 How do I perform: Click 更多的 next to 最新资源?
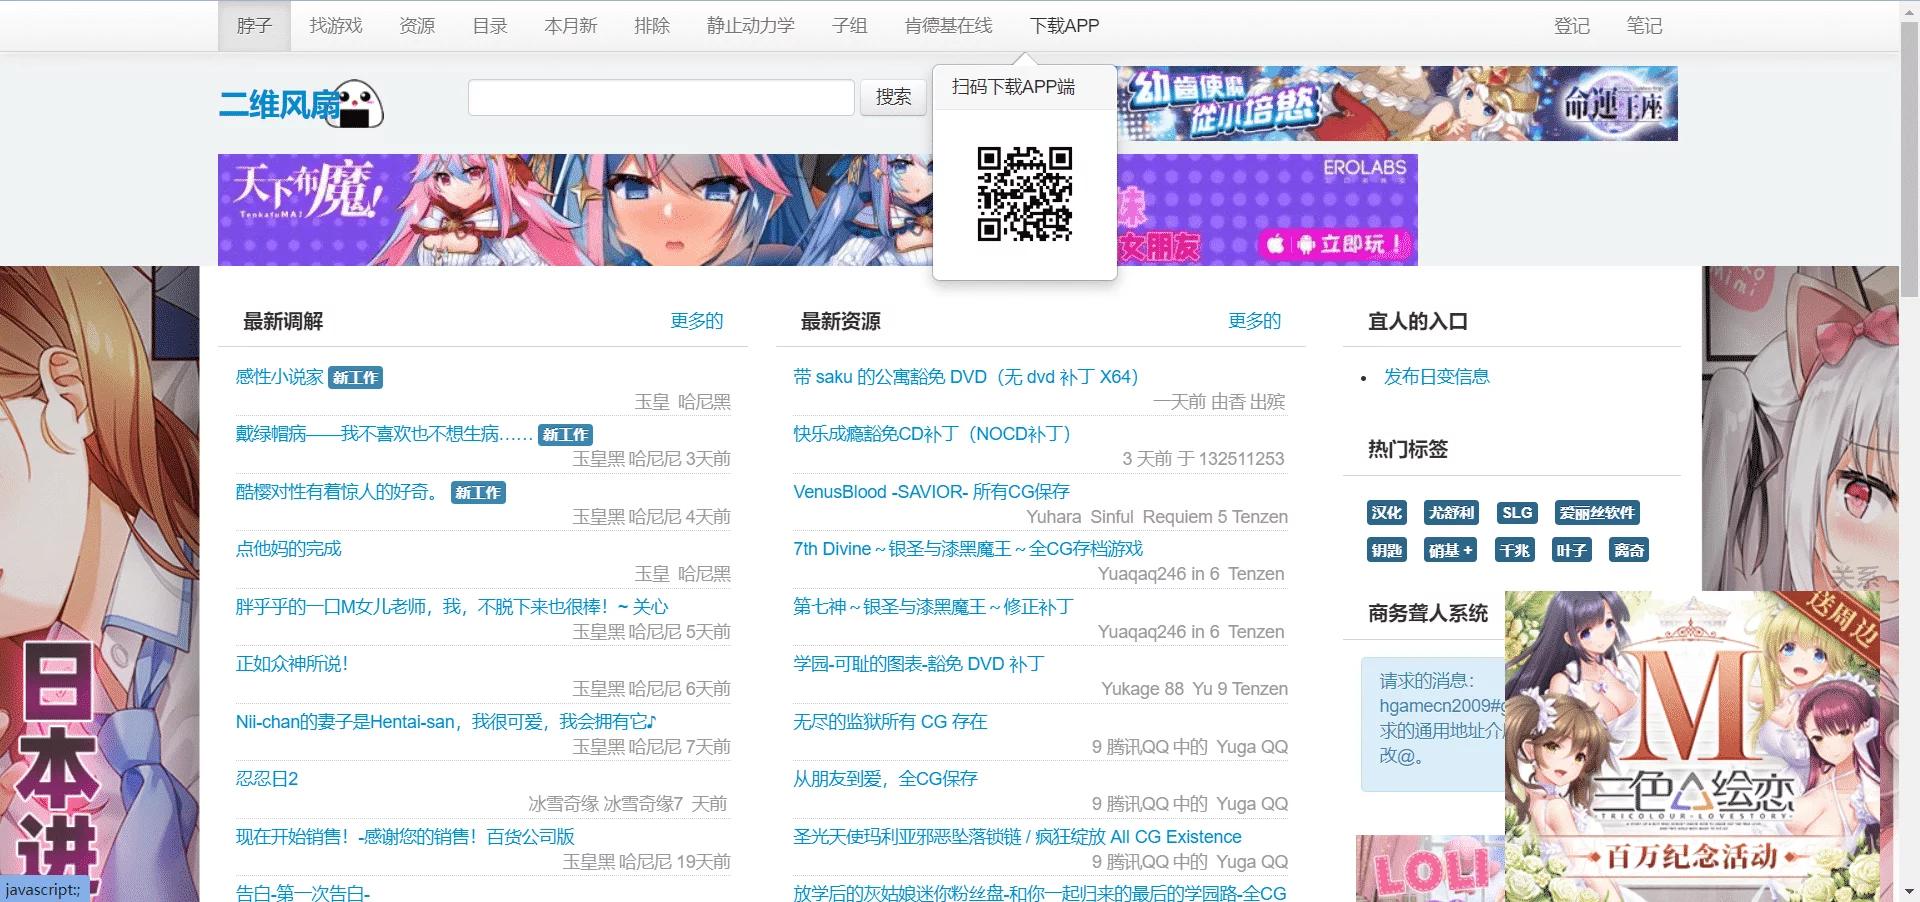(x=1255, y=321)
